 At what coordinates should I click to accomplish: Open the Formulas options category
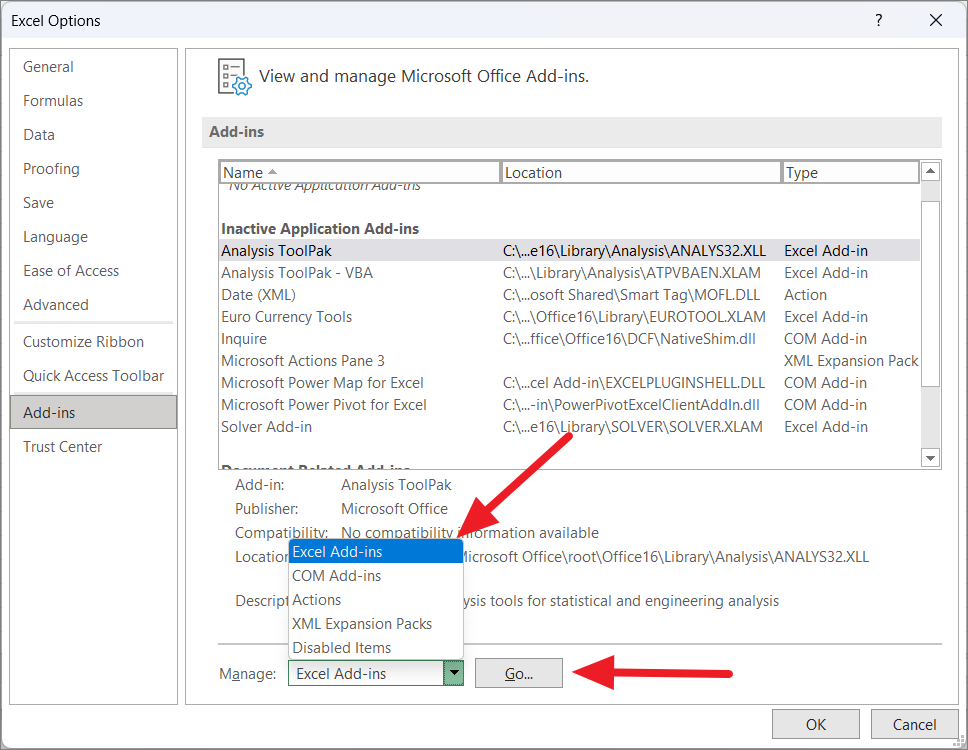tap(53, 101)
